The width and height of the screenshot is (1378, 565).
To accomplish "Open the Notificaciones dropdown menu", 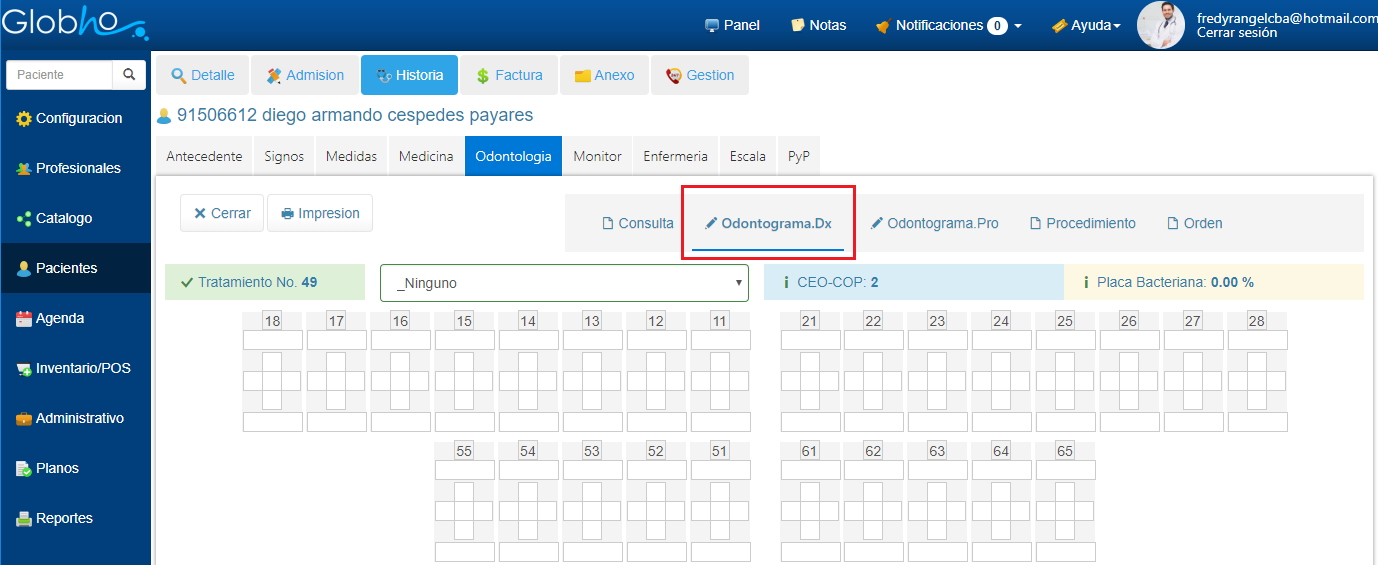I will (948, 25).
